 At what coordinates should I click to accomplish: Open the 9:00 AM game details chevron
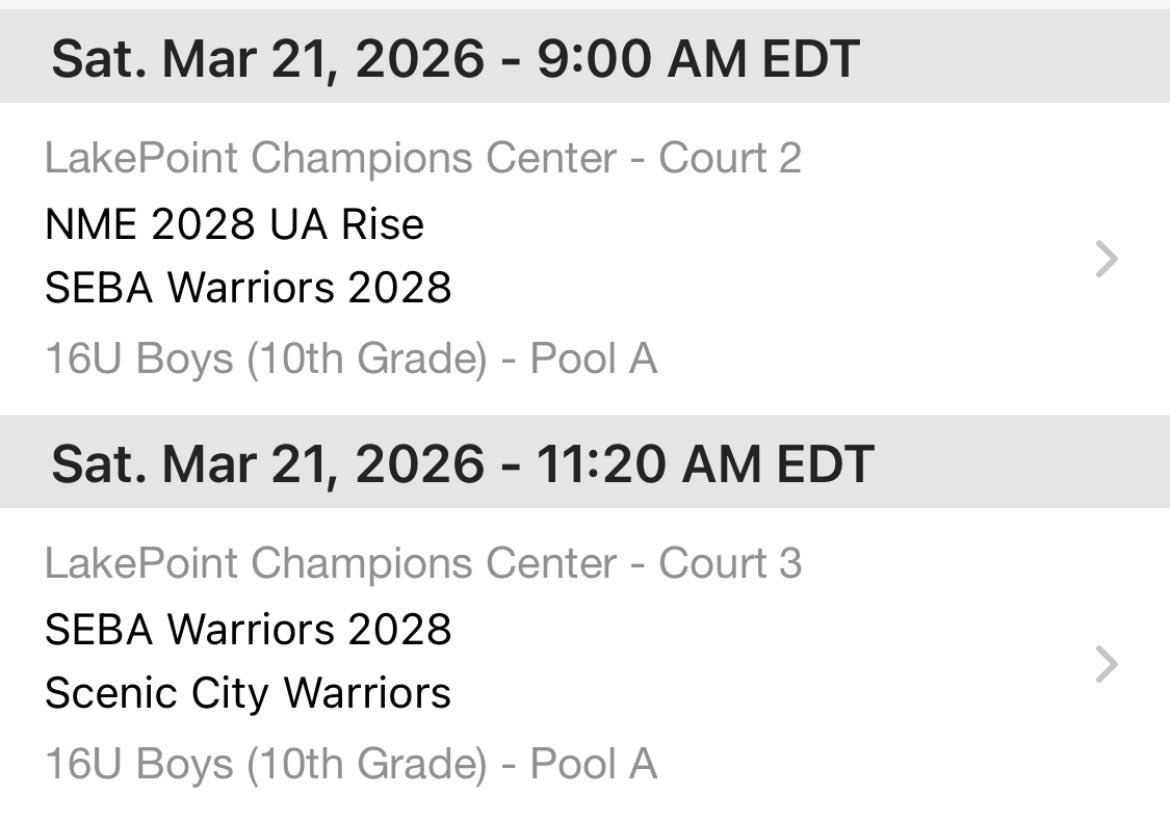1107,259
